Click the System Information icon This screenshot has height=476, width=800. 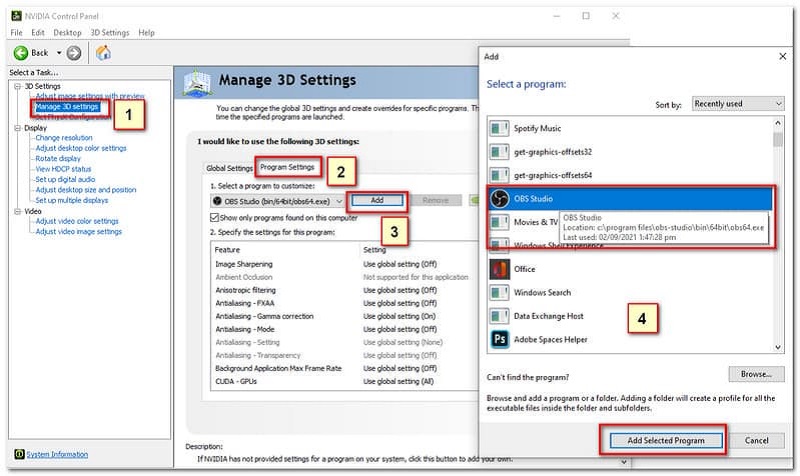(x=19, y=454)
